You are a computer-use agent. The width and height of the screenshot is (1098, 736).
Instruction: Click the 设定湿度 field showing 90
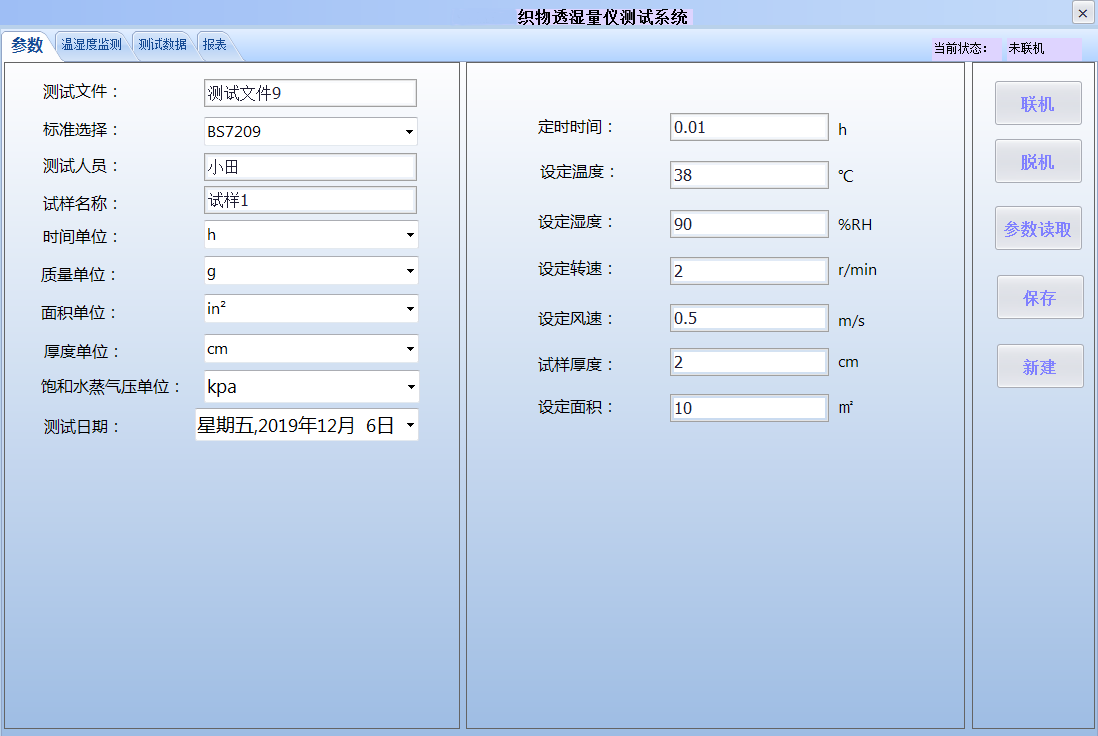(x=748, y=223)
